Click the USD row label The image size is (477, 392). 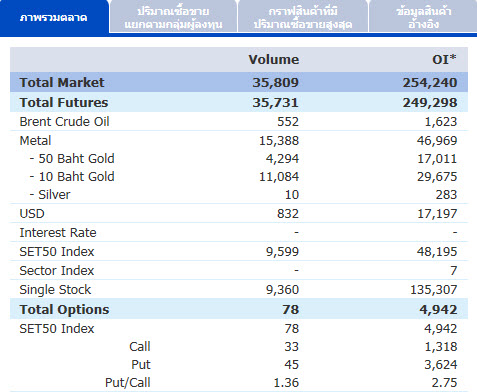tap(32, 213)
